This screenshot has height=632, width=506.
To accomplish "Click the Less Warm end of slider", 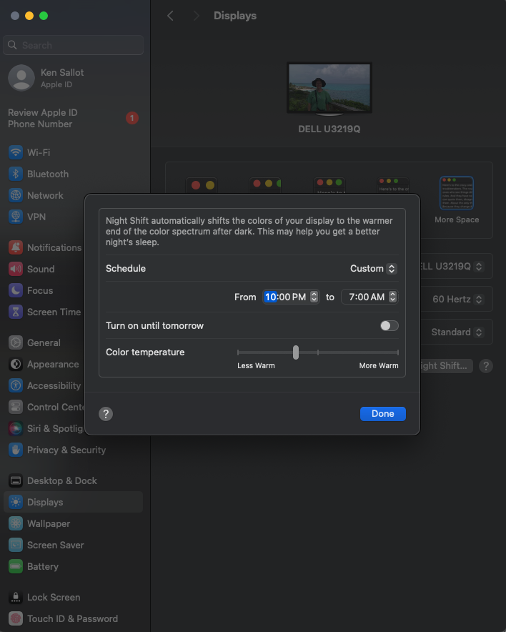I will pyautogui.click(x=238, y=352).
